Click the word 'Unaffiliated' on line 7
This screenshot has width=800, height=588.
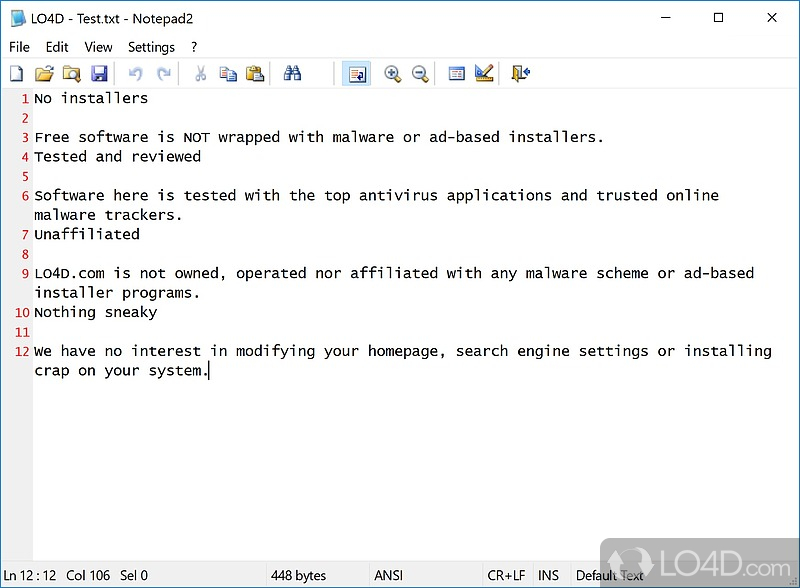(87, 234)
